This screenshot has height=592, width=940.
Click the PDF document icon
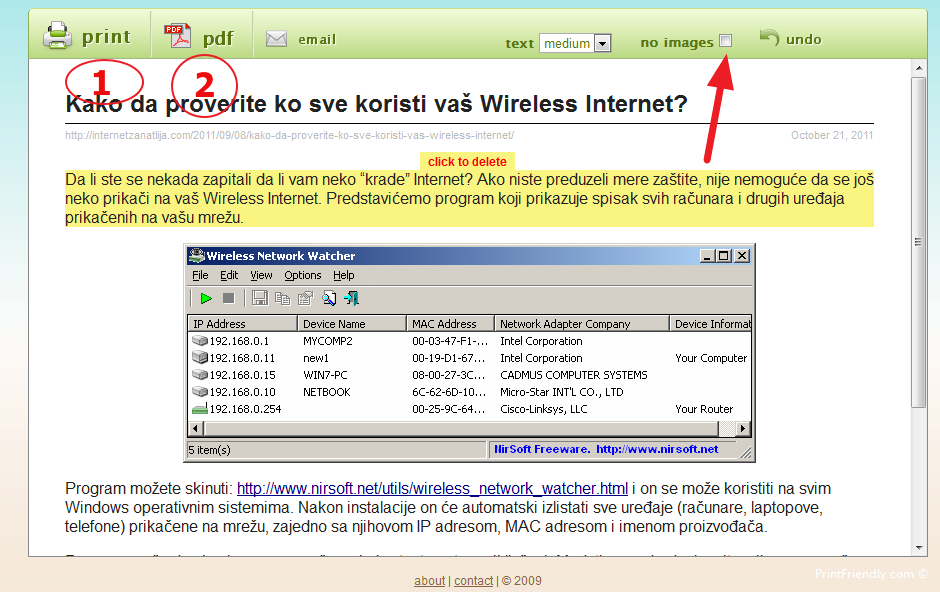pos(178,37)
